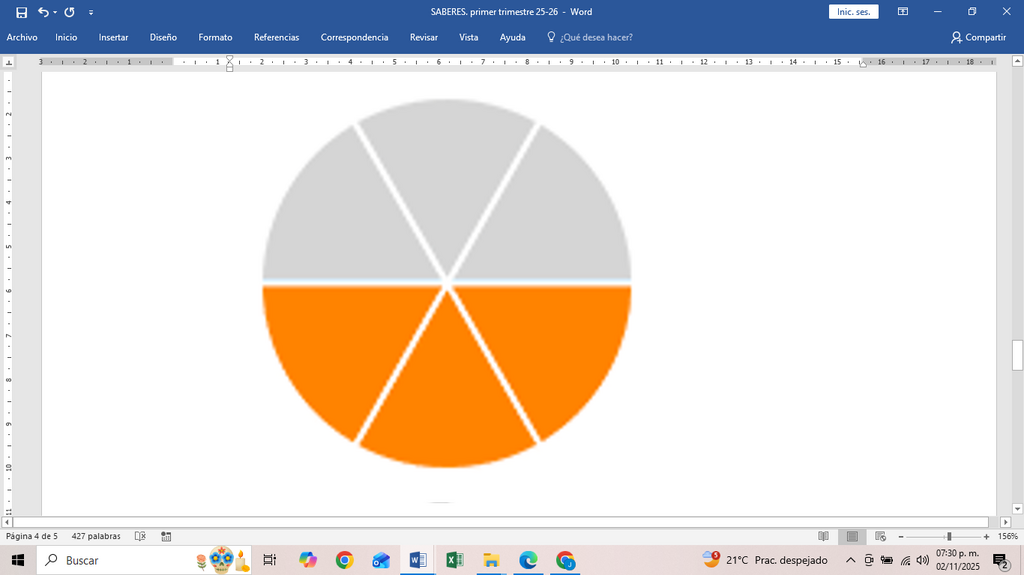Click the 427 palabras word count
The image size is (1024, 575).
tap(96, 536)
